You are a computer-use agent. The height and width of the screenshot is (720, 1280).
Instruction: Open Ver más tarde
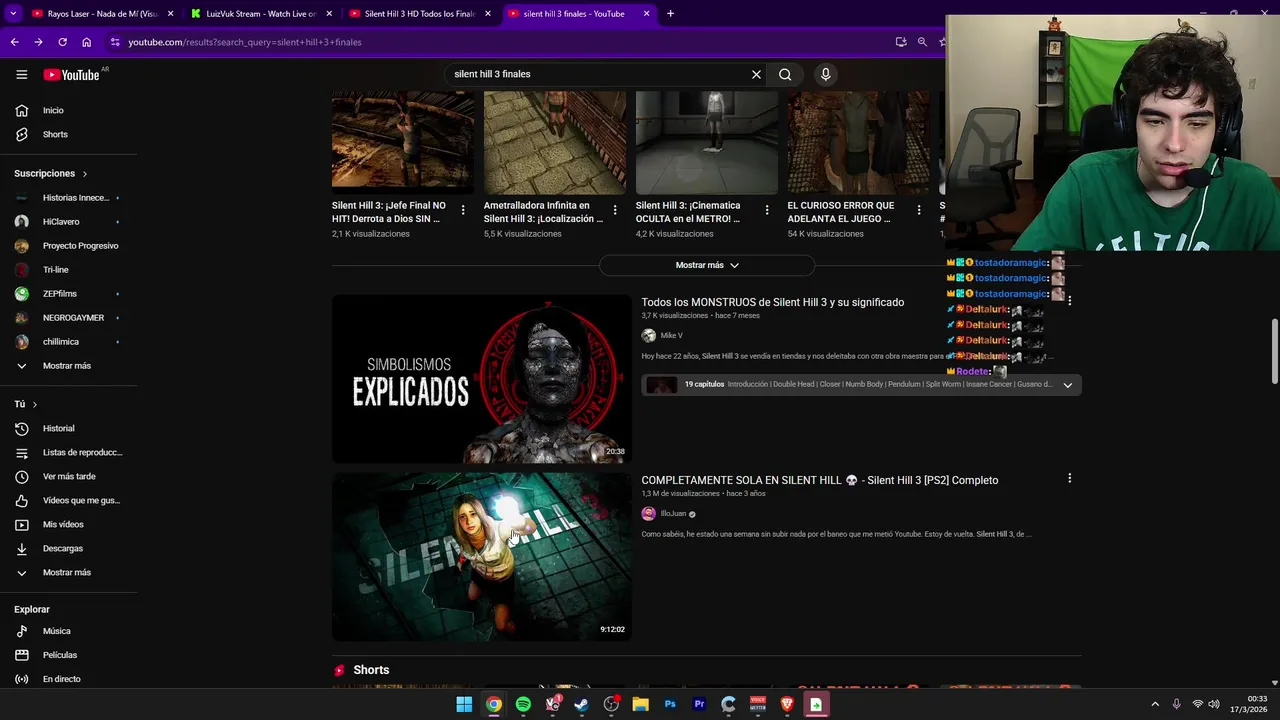[x=68, y=476]
